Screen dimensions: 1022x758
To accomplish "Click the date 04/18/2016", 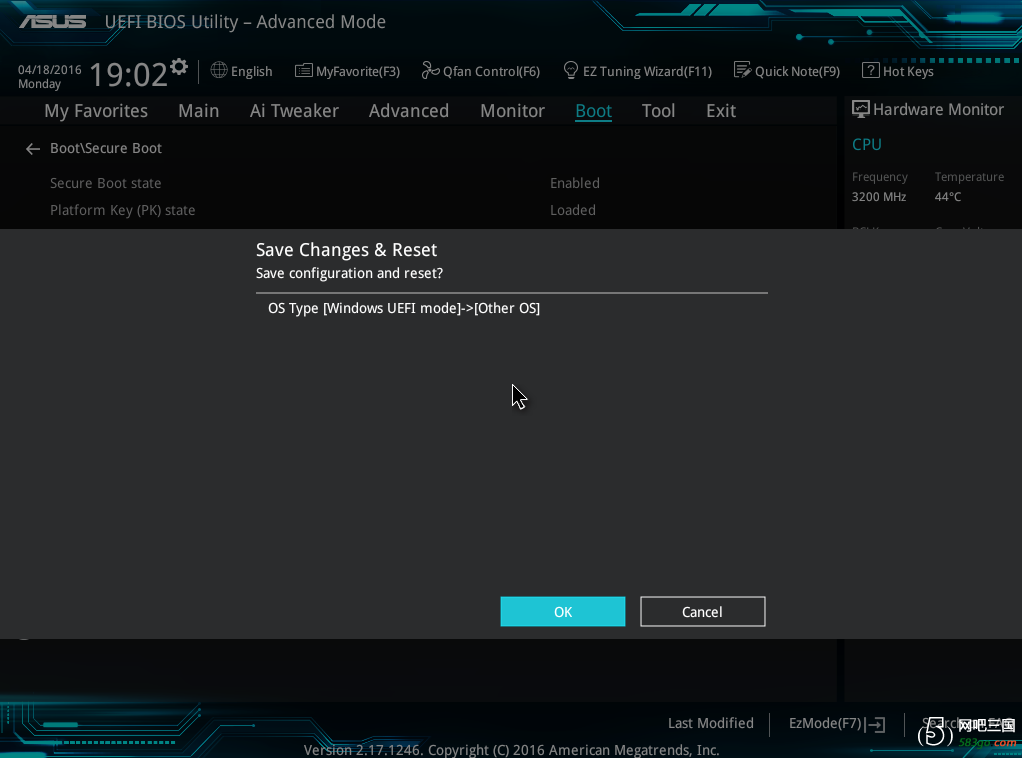I will 50,70.
